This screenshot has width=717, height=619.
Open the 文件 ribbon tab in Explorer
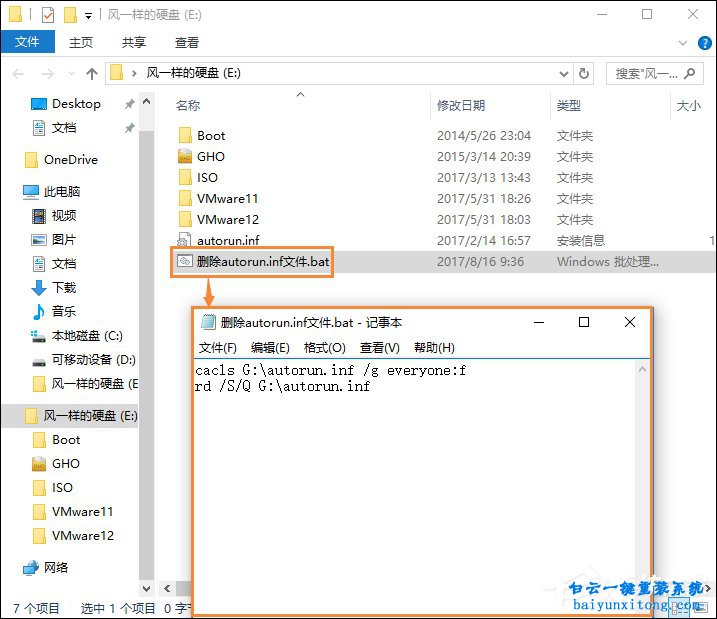(27, 42)
